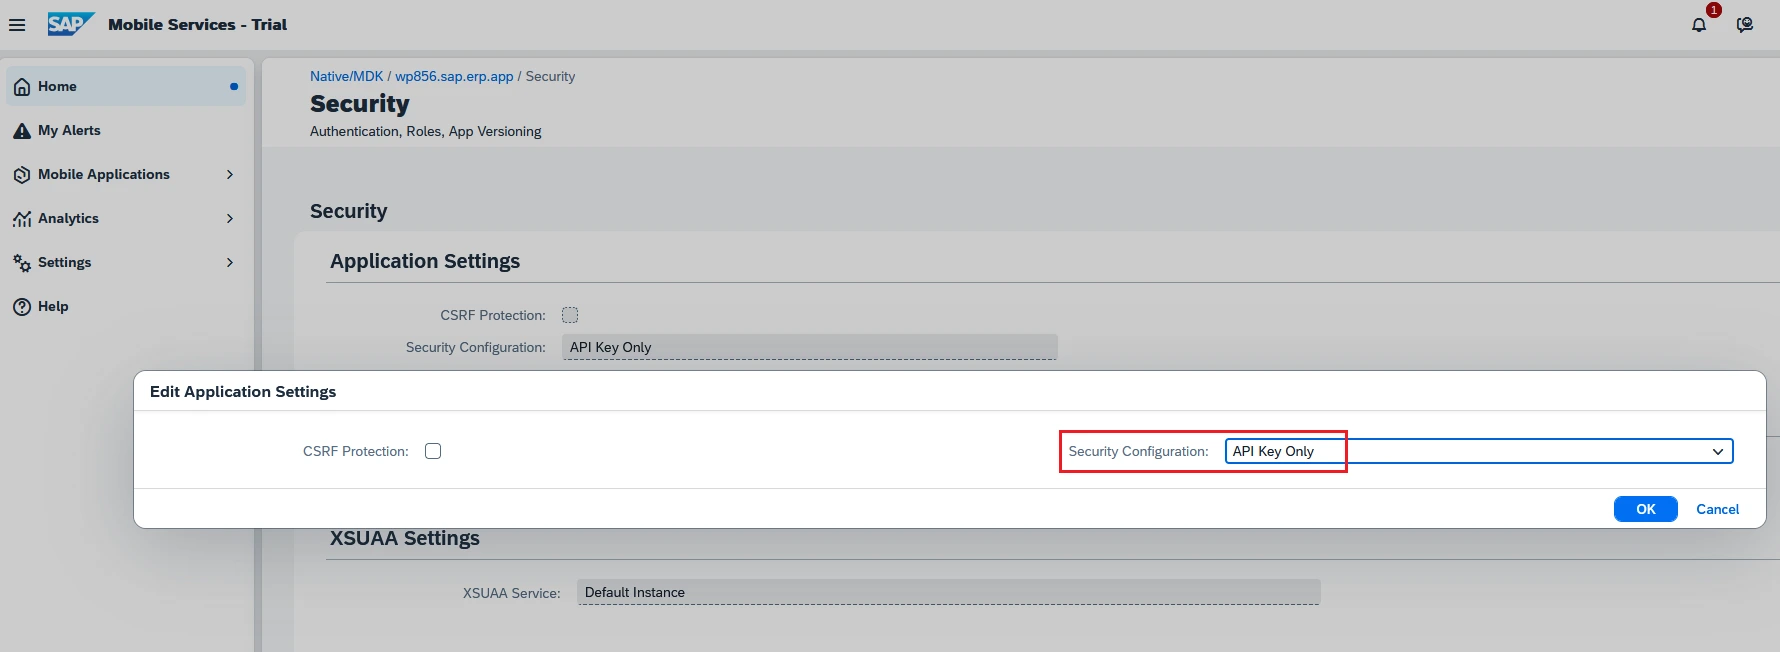The width and height of the screenshot is (1780, 652).
Task: Open the notifications bell
Action: point(1699,25)
